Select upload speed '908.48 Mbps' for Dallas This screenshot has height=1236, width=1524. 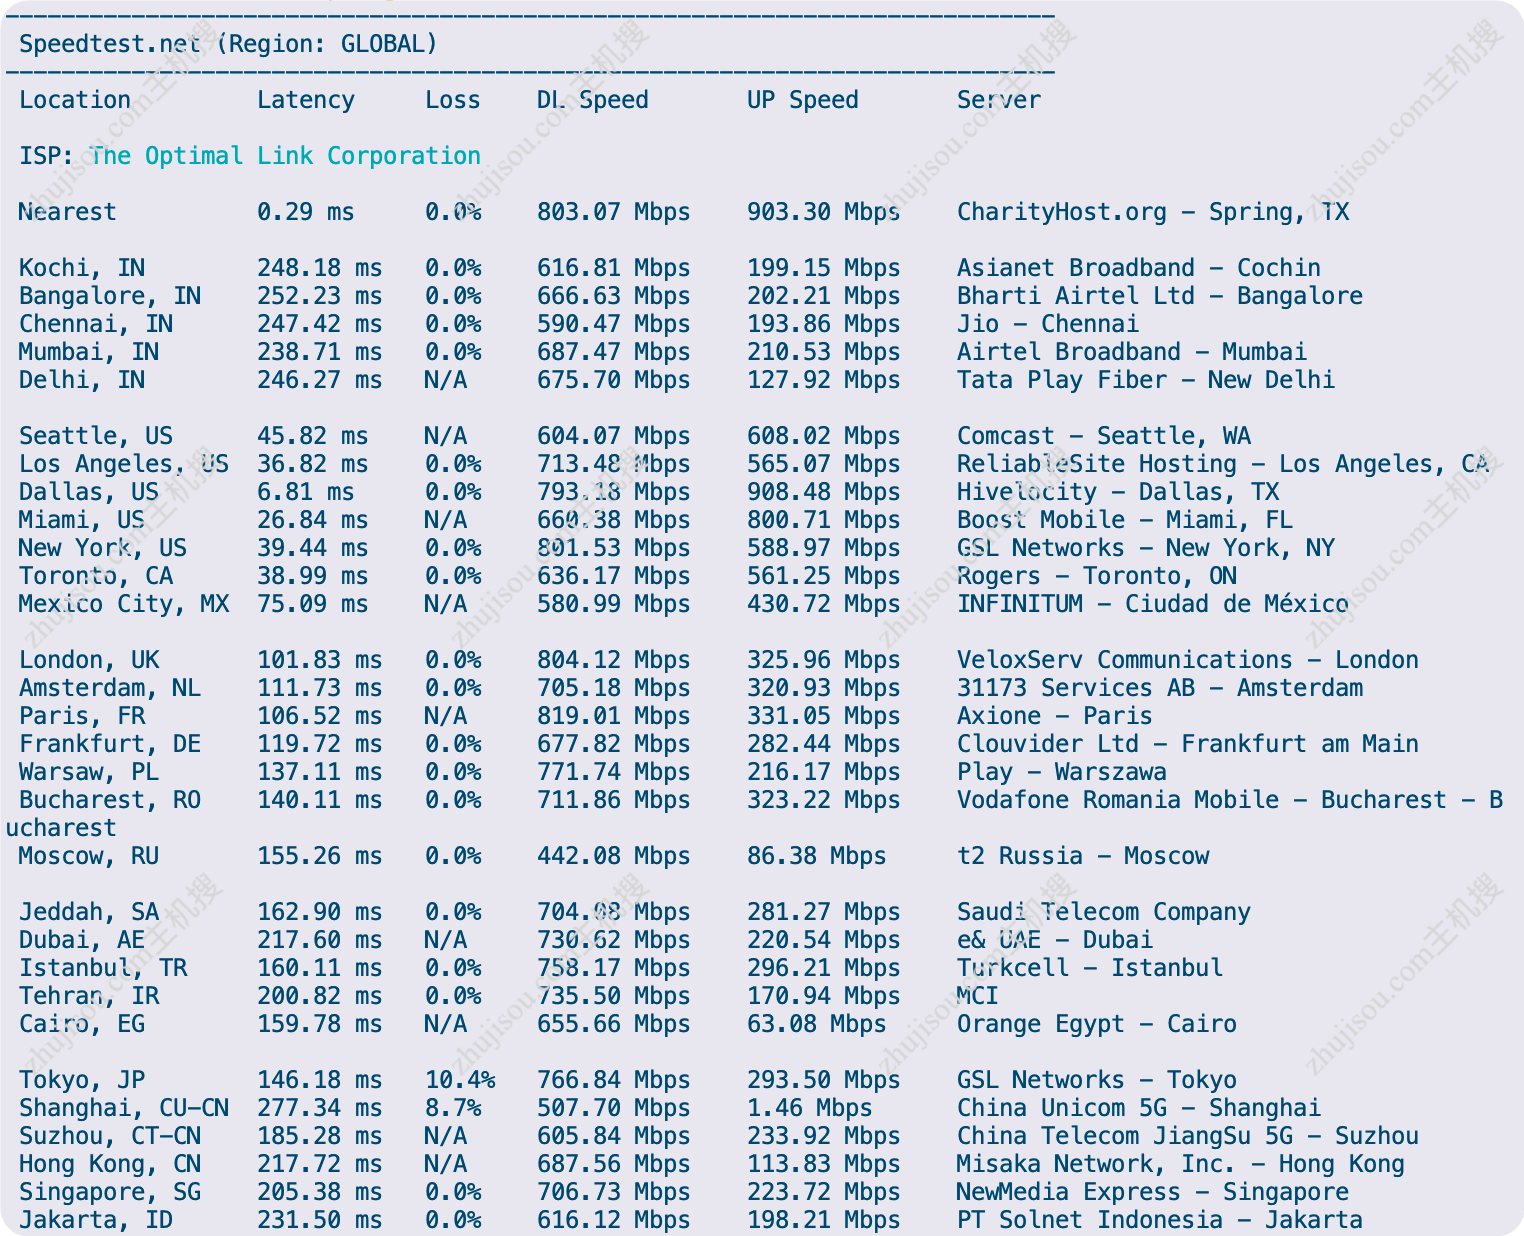pyautogui.click(x=824, y=492)
